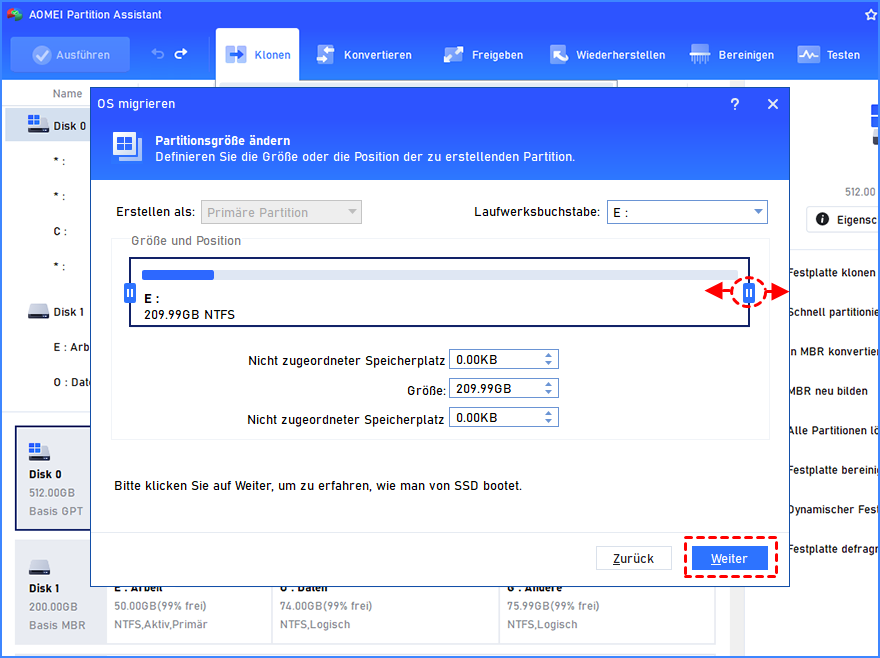Open the Erstellen als Primäre Partition dropdown
880x658 pixels.
[x=281, y=212]
